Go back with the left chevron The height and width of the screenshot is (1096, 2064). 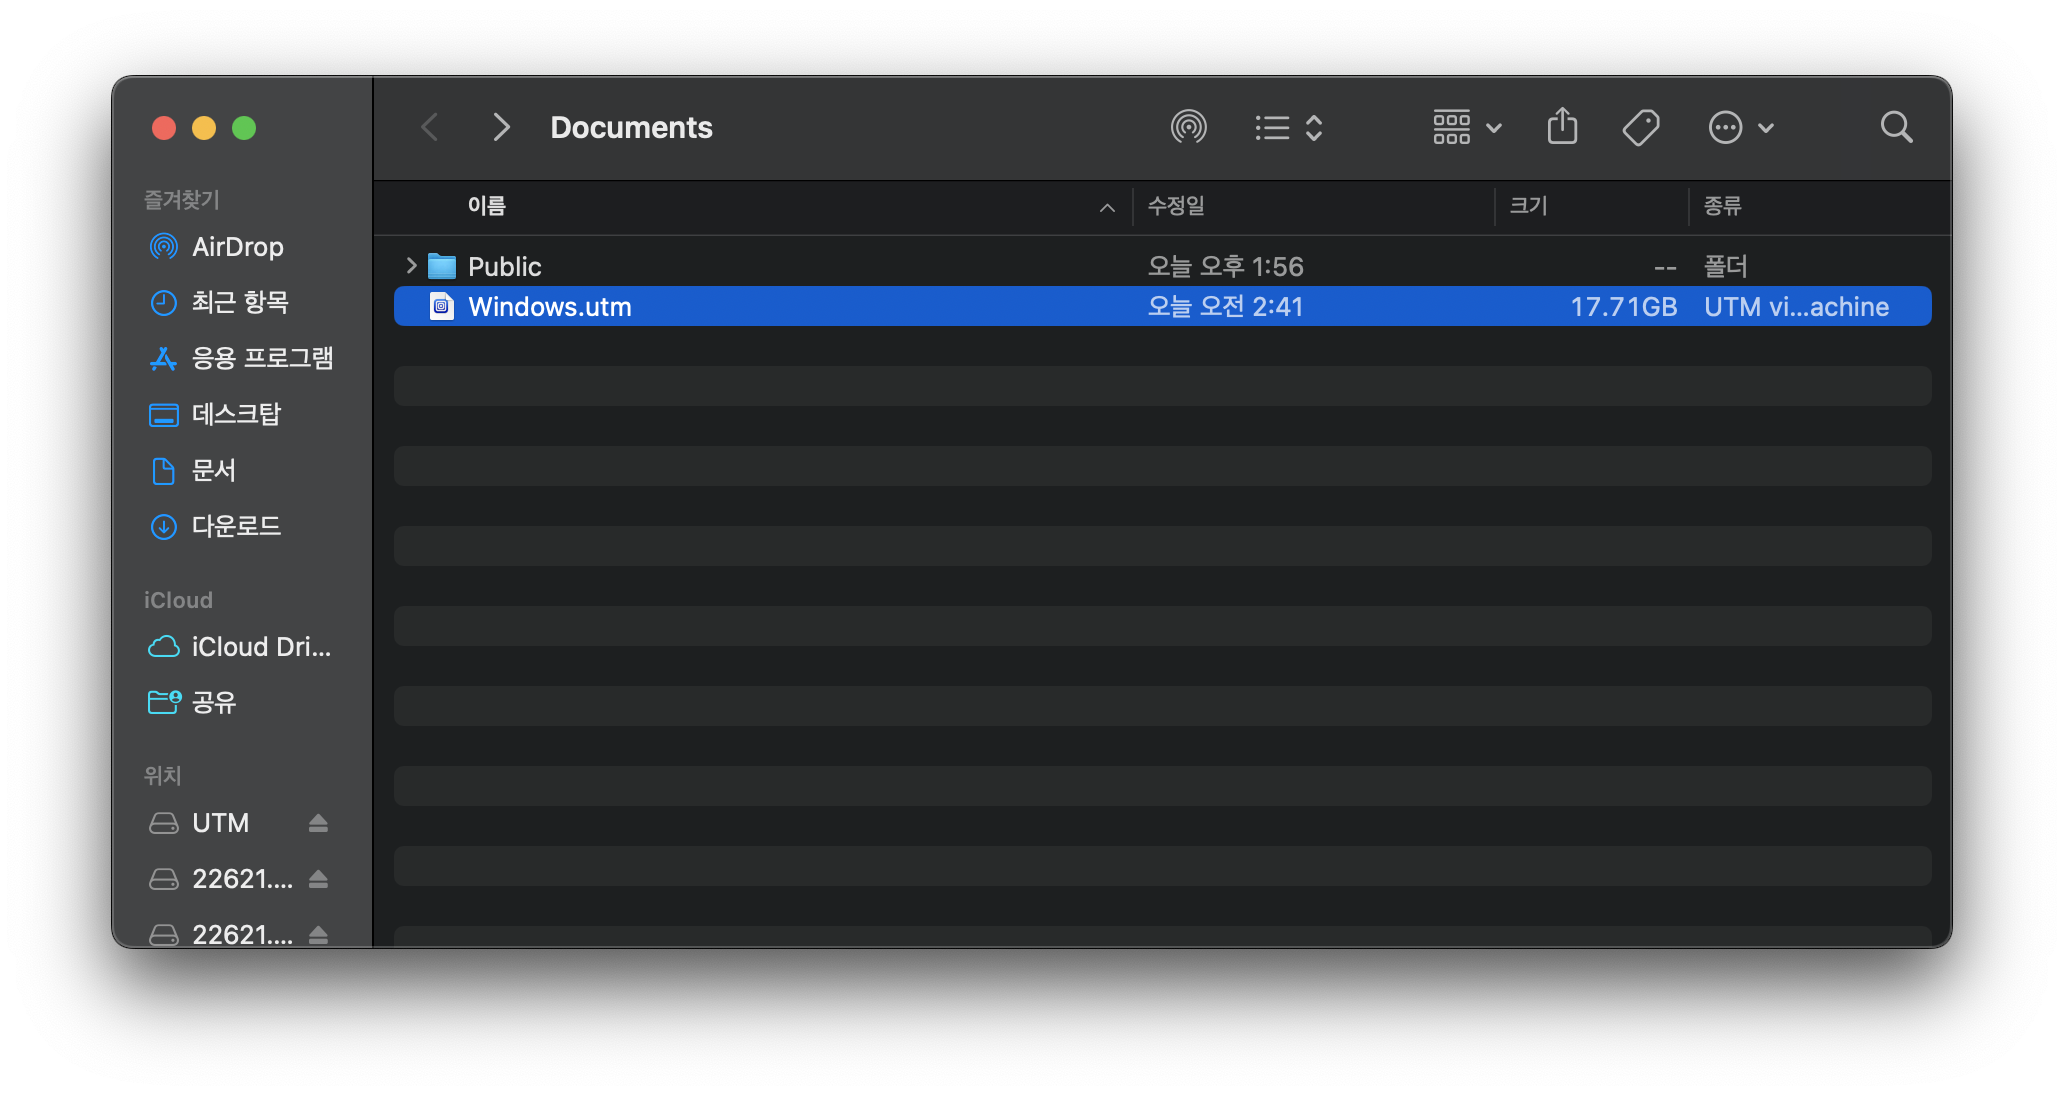click(430, 127)
